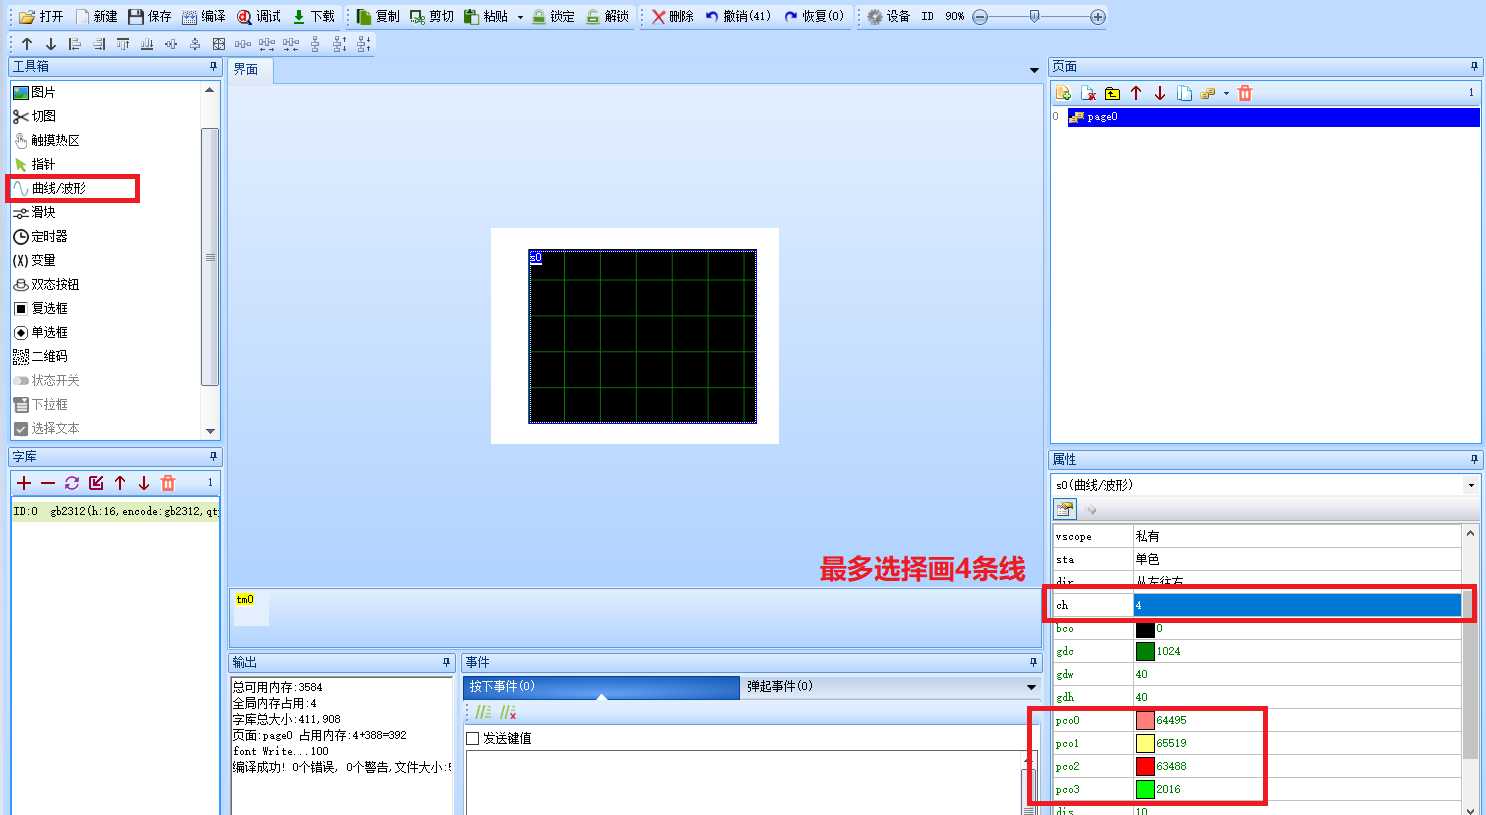
Task: Compile the project with 编译
Action: [204, 17]
